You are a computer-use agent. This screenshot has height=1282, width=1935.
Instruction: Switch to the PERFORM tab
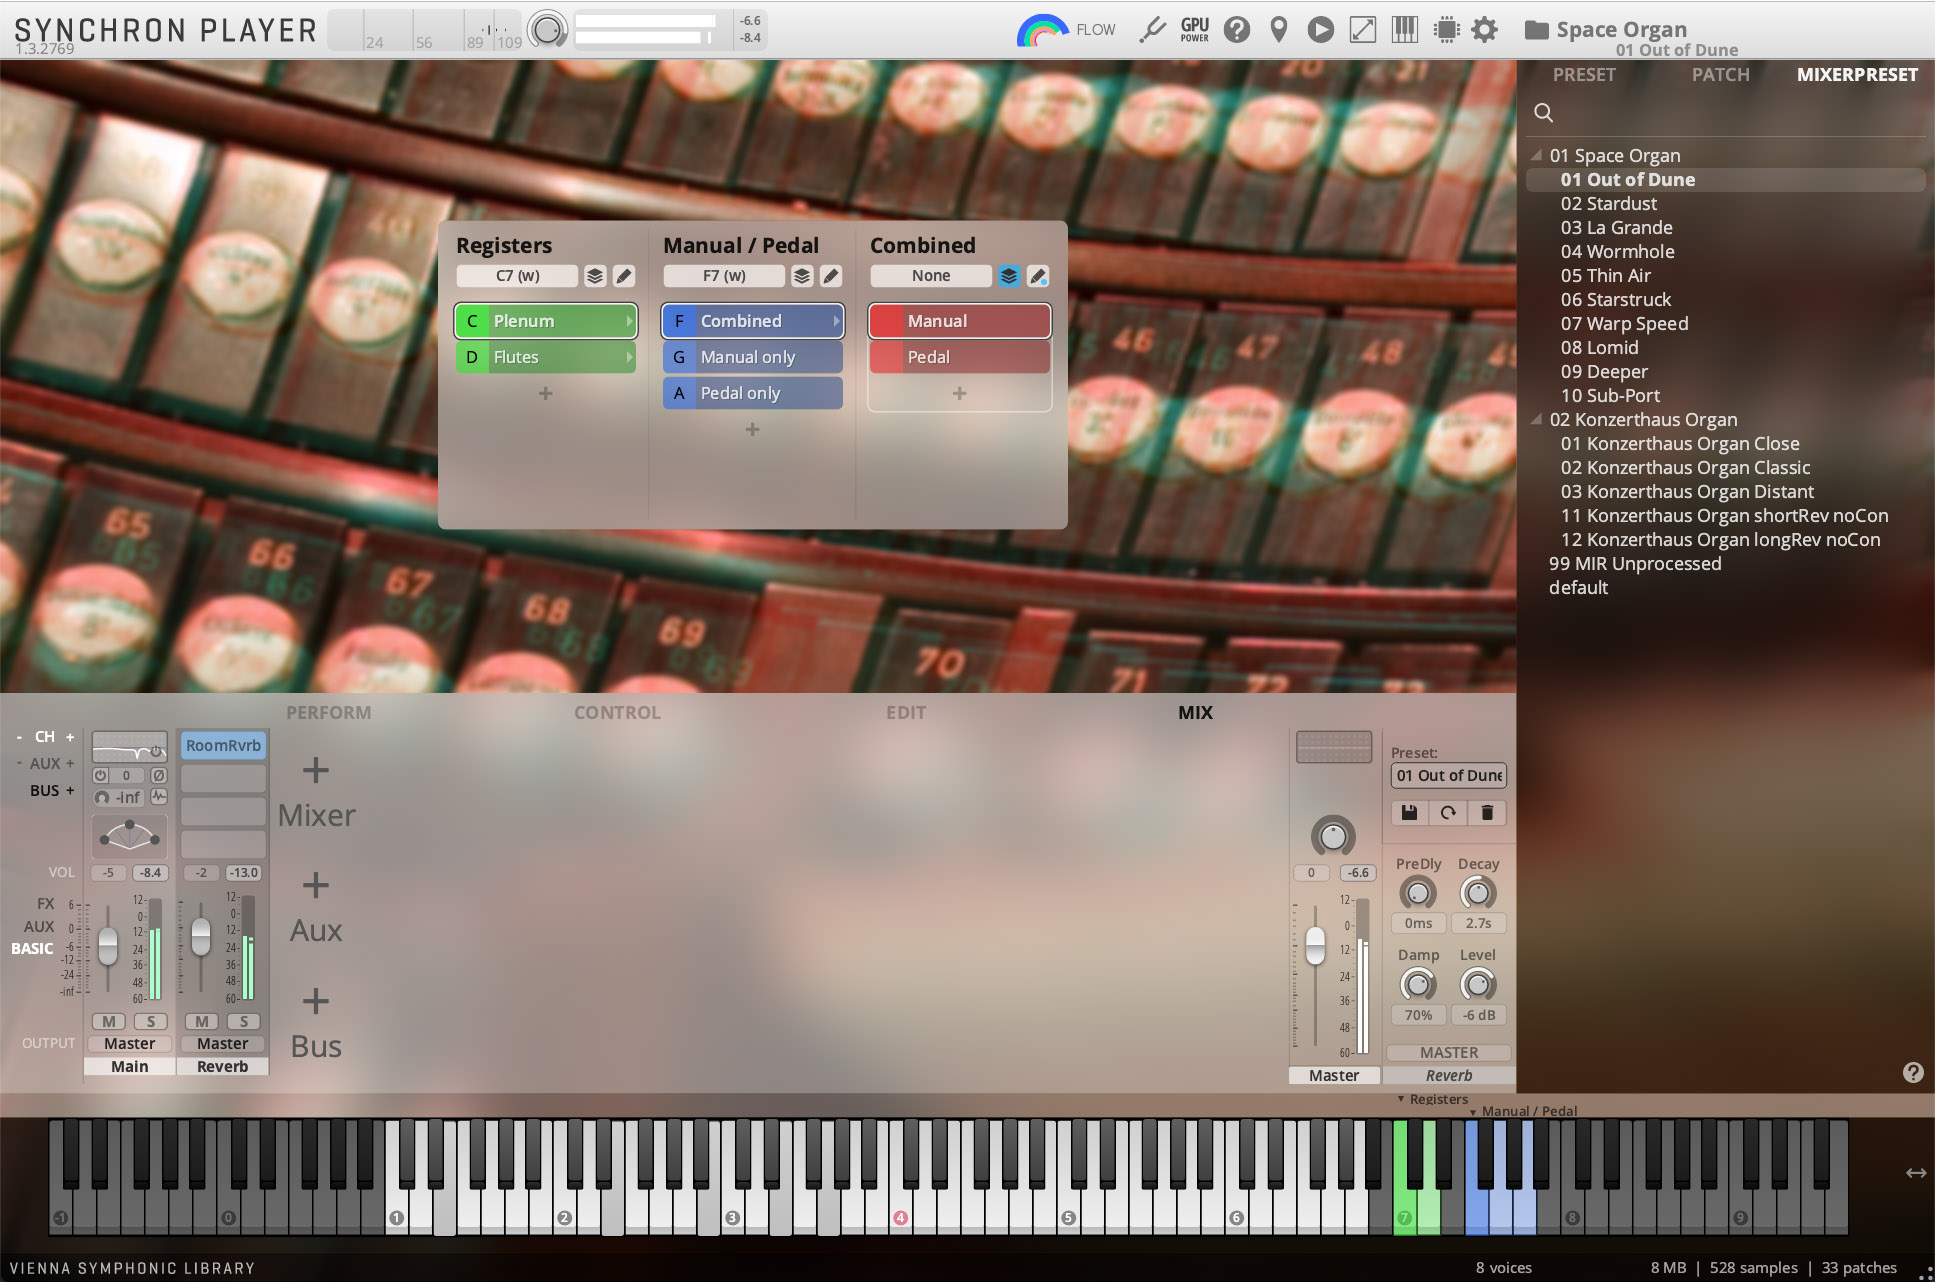tap(328, 713)
